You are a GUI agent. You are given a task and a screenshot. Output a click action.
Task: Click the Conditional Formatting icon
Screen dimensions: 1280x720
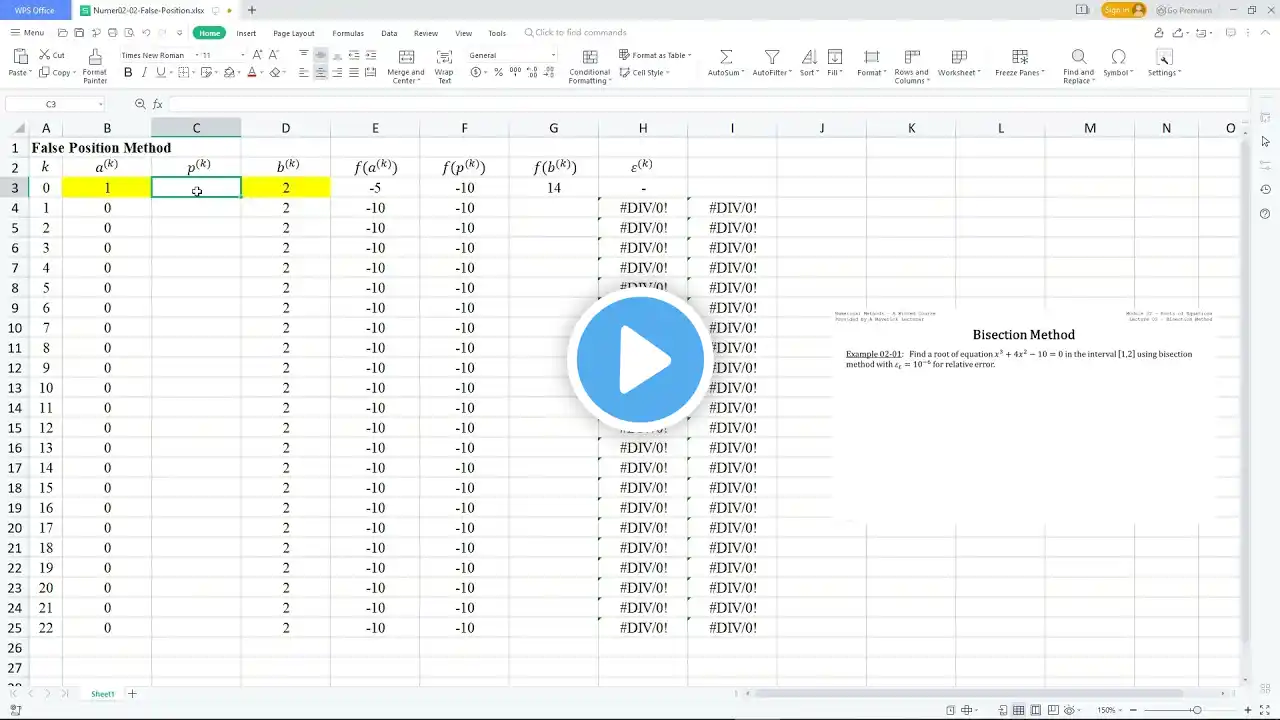pos(590,57)
